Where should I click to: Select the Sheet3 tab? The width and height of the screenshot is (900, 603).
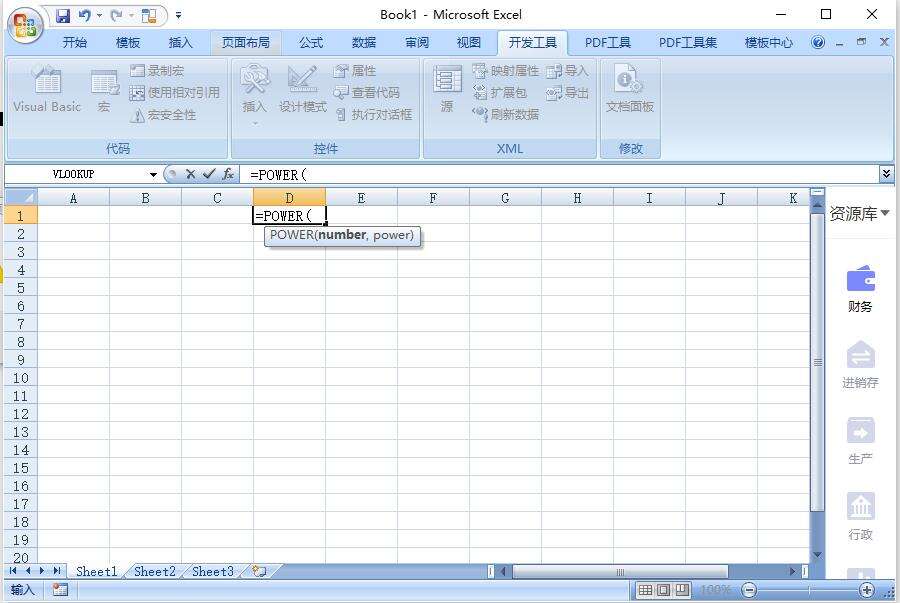point(212,571)
